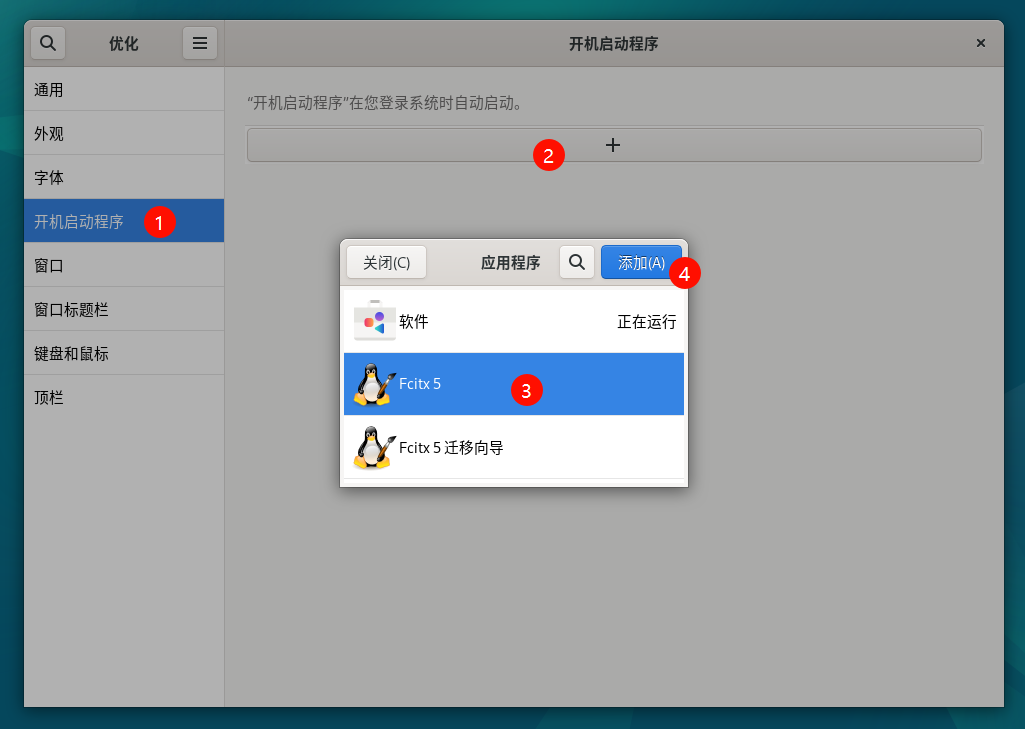Click the search icon in the 优化 header
This screenshot has width=1025, height=729.
coord(48,43)
